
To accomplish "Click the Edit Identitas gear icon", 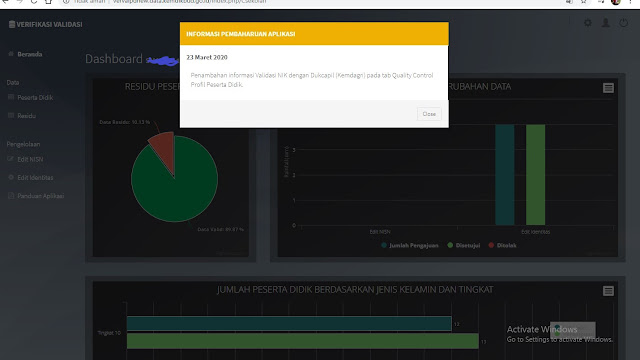I will 11,177.
